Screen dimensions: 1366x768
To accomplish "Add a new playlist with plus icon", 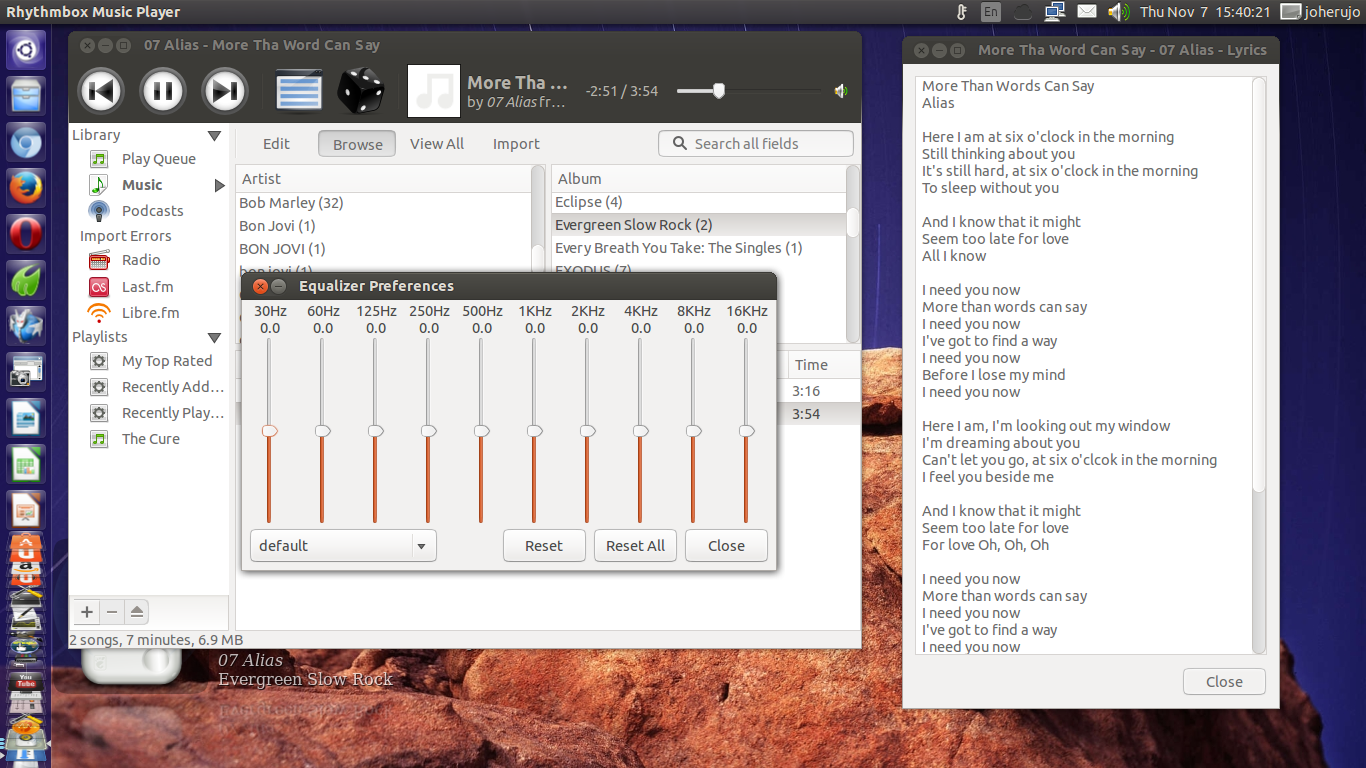I will (x=86, y=612).
